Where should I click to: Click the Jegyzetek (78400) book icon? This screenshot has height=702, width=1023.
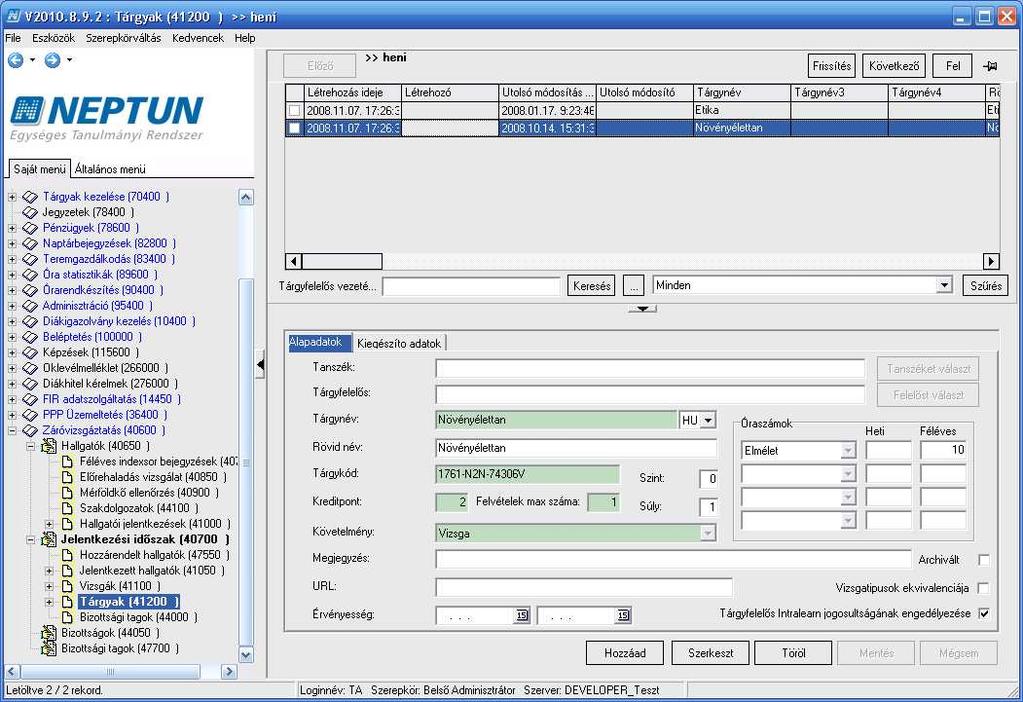point(30,212)
